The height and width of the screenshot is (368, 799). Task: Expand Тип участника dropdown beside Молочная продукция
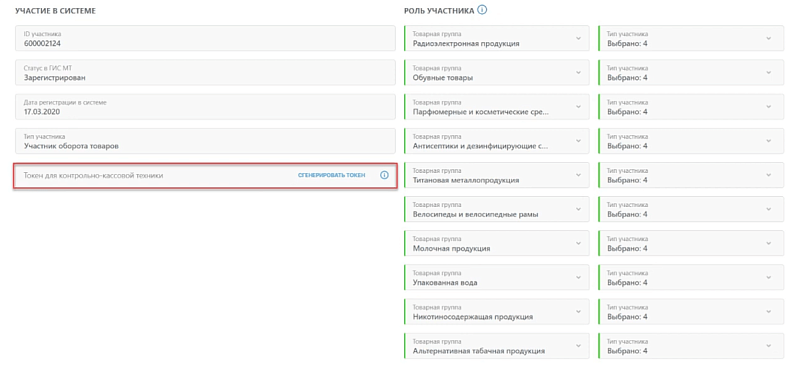point(691,243)
